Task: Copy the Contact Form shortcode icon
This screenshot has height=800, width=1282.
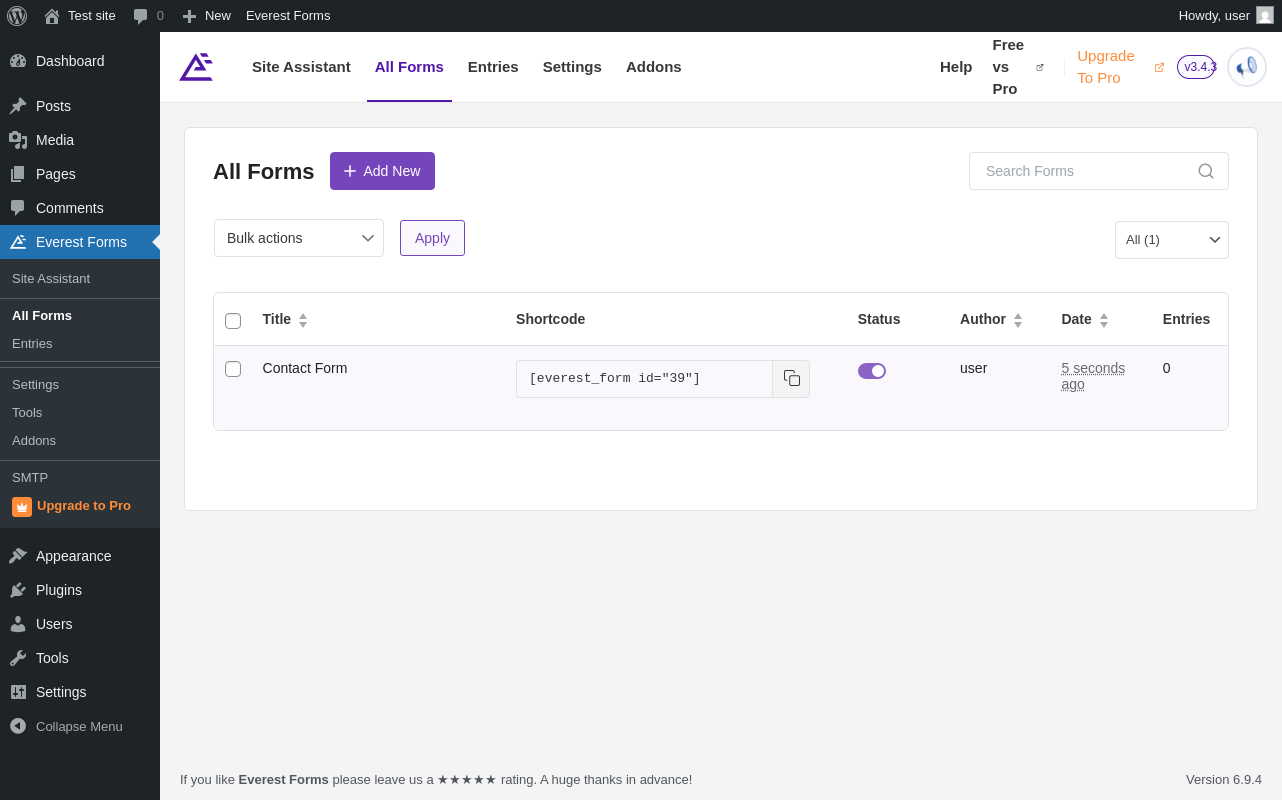Action: [x=791, y=379]
